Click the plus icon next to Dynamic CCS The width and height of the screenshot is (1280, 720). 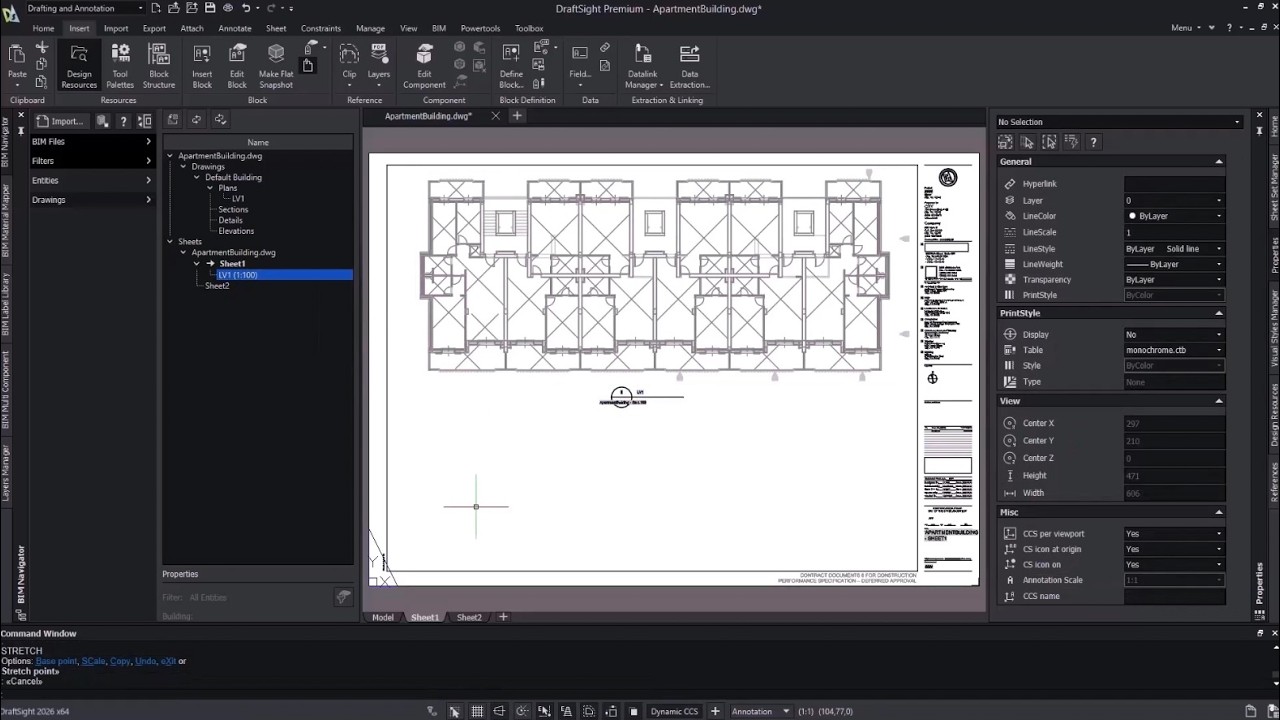coord(715,711)
